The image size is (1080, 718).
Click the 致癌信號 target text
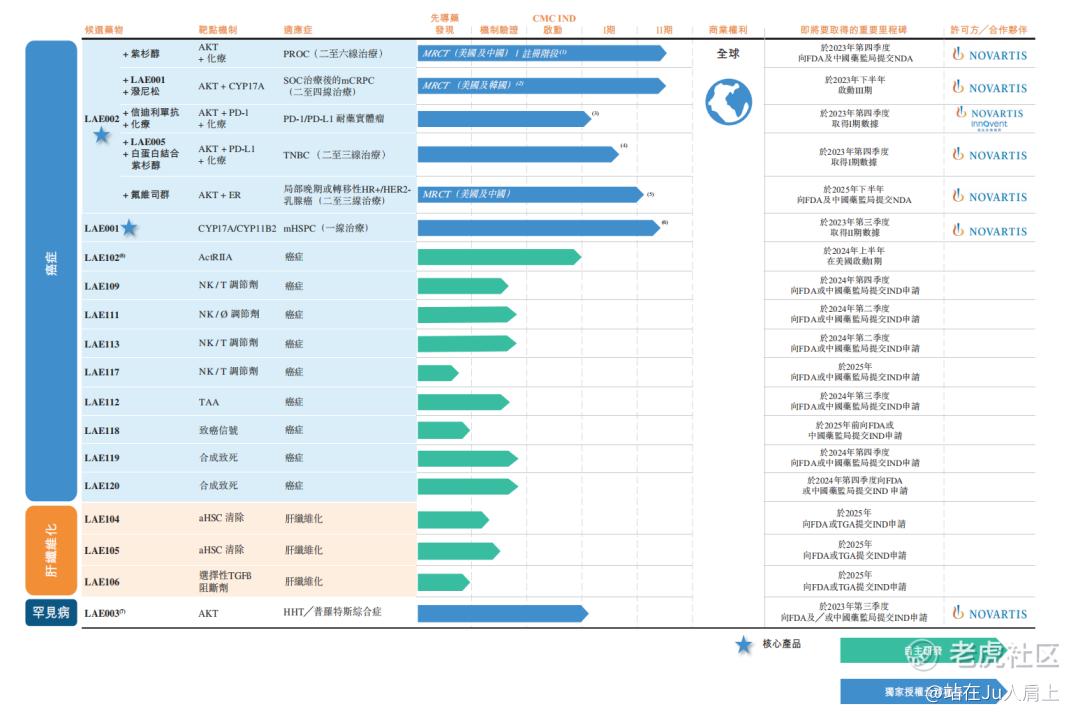(x=218, y=430)
